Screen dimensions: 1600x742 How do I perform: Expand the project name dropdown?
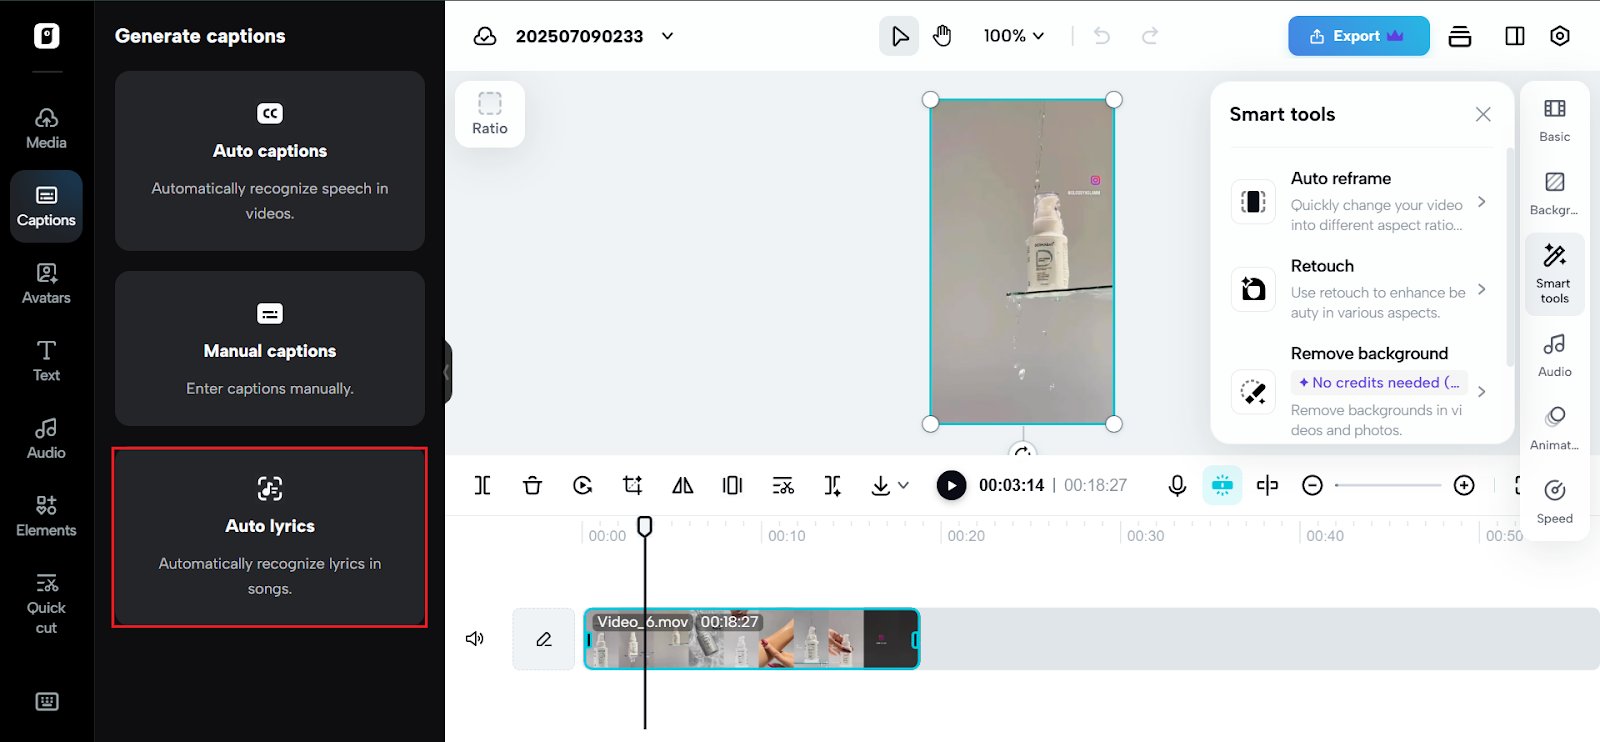(668, 36)
